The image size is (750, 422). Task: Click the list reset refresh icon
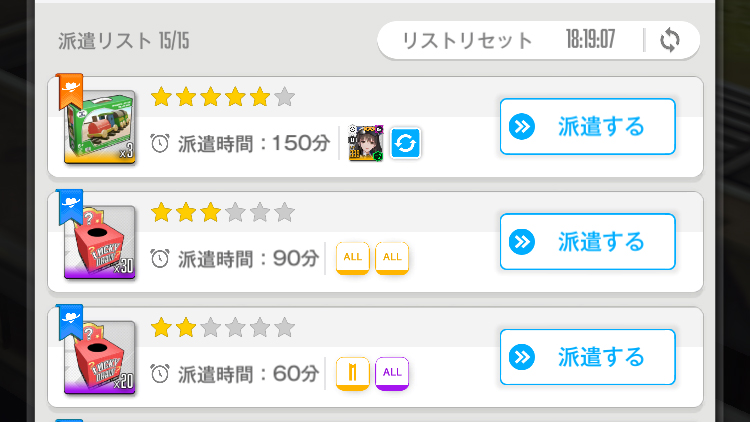[670, 41]
